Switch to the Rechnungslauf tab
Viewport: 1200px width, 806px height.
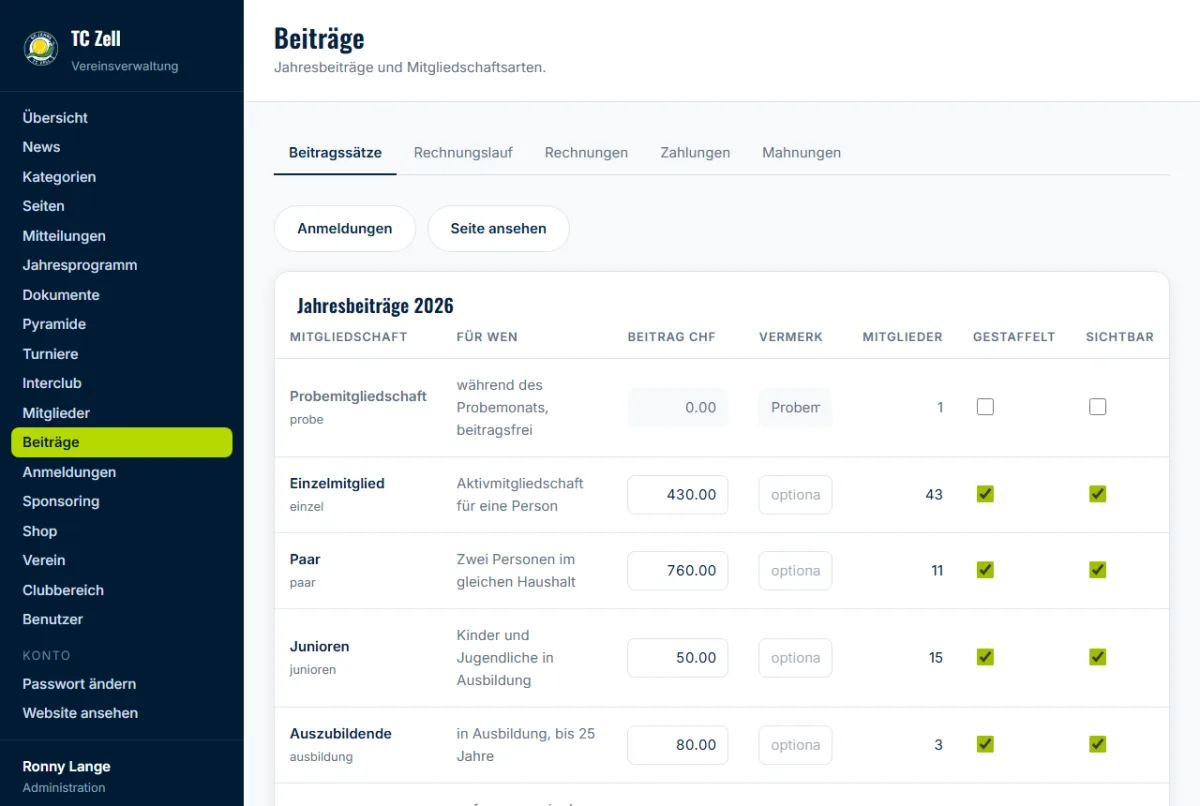pyautogui.click(x=463, y=153)
